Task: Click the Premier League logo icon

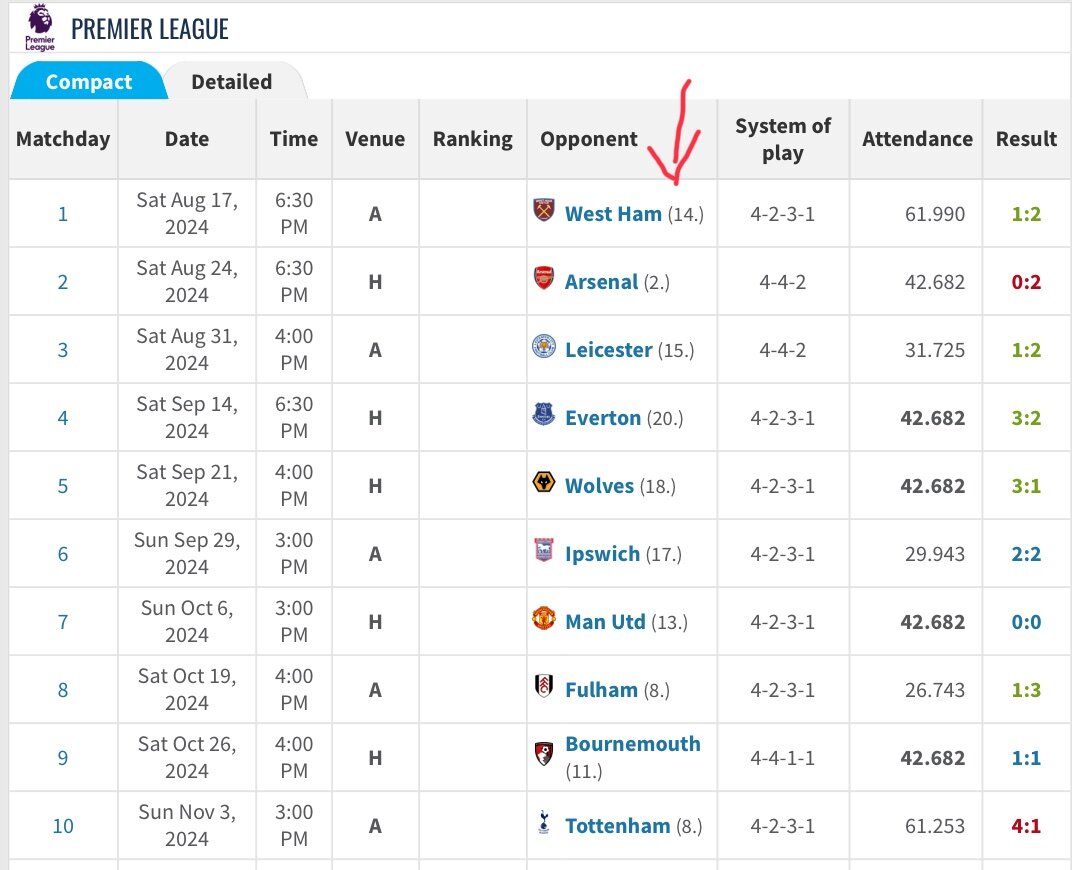Action: [x=40, y=27]
